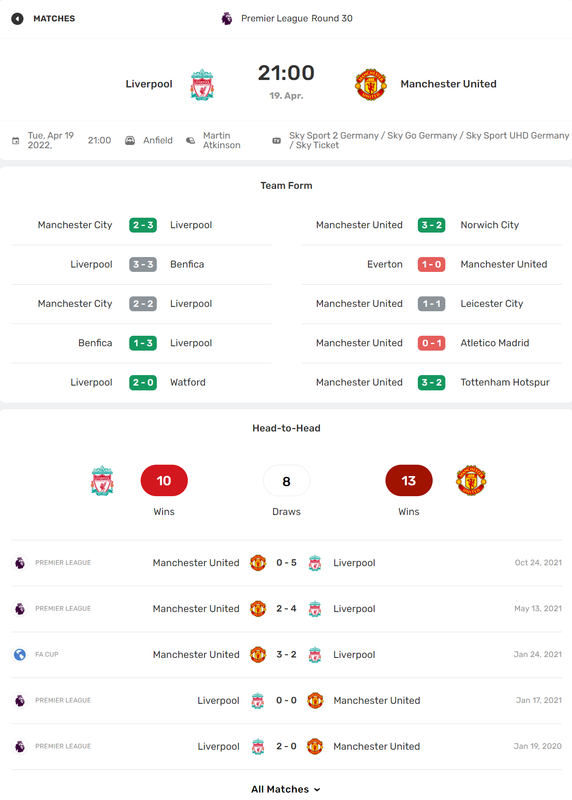Click the Liverpool crest beside kickoff time

click(202, 85)
